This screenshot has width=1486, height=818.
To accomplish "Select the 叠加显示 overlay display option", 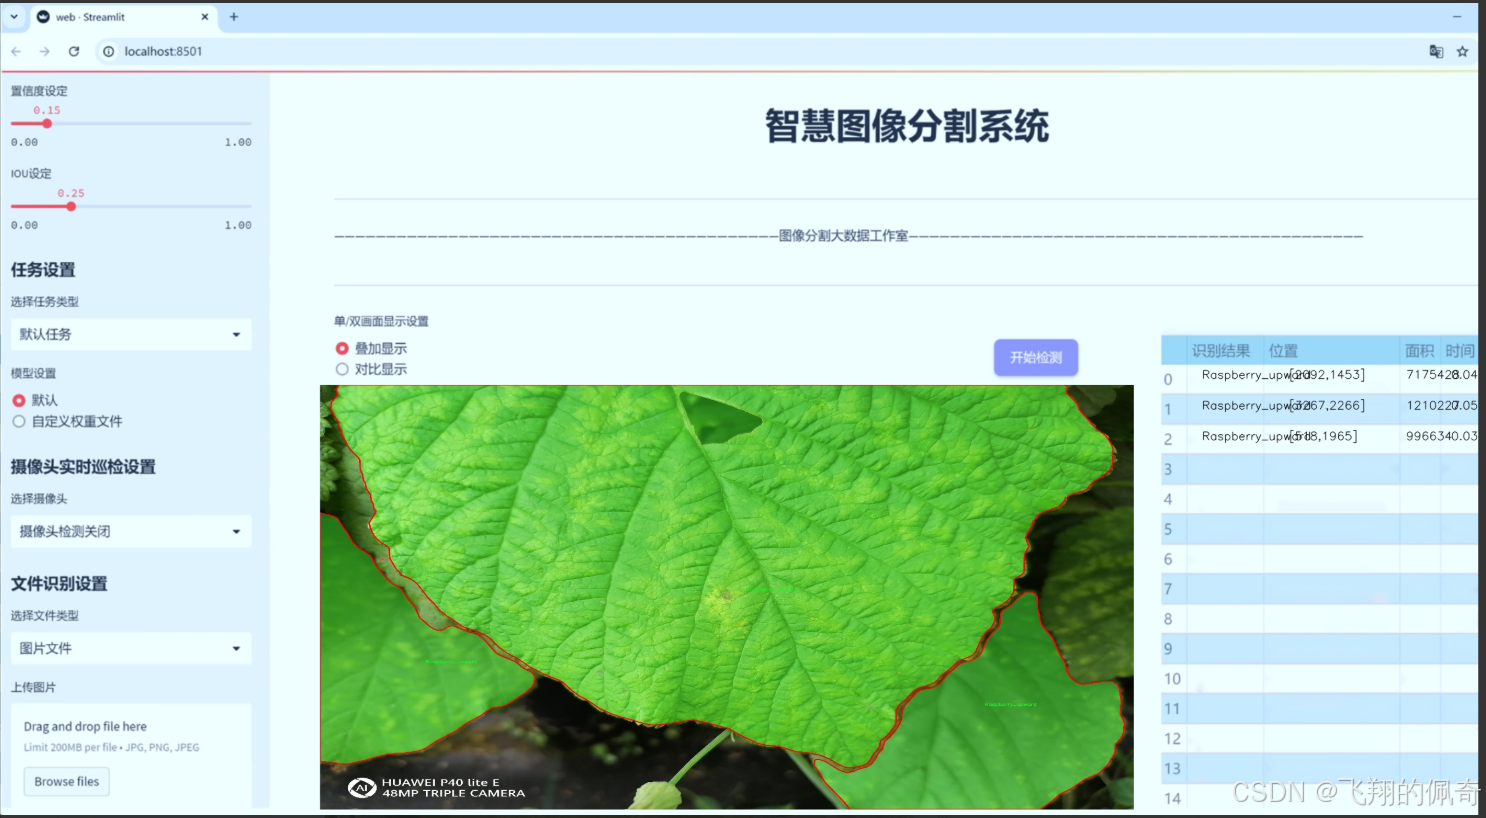I will (x=371, y=348).
